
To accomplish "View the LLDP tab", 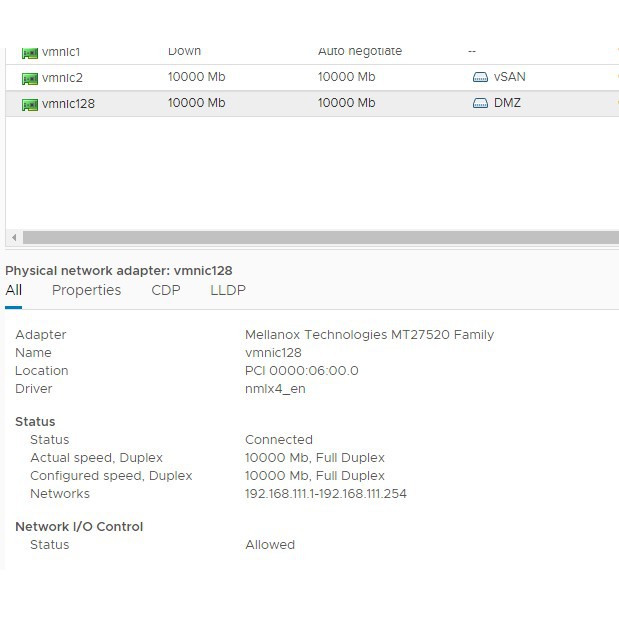I will point(227,290).
